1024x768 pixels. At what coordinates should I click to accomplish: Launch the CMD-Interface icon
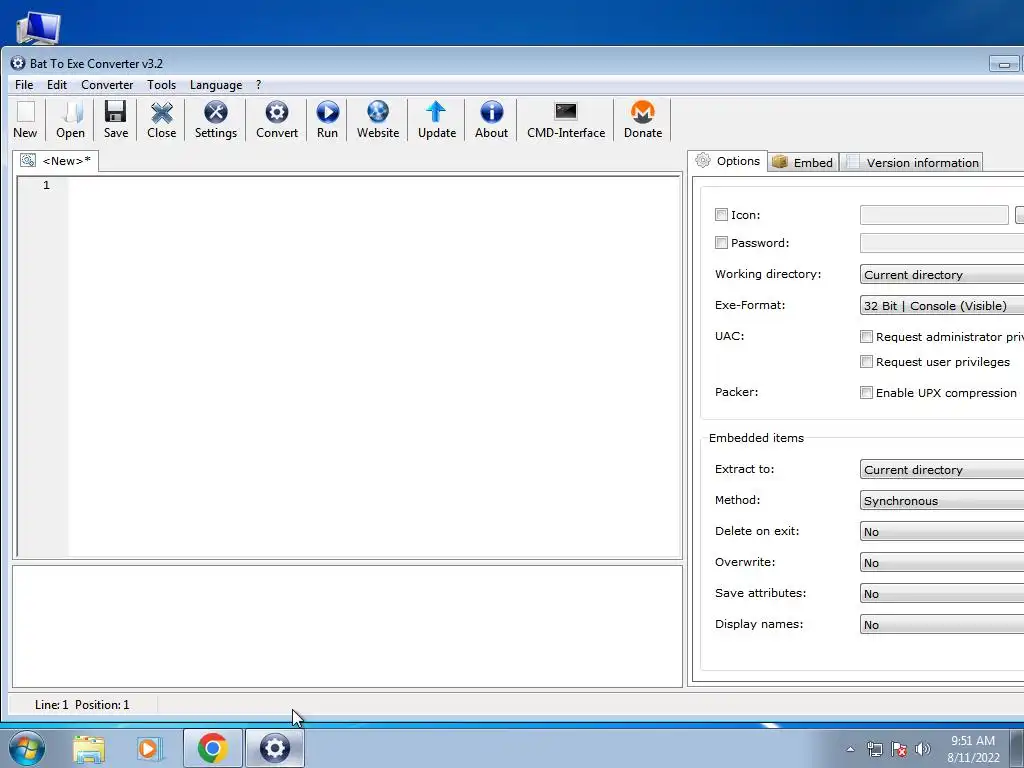tap(566, 120)
